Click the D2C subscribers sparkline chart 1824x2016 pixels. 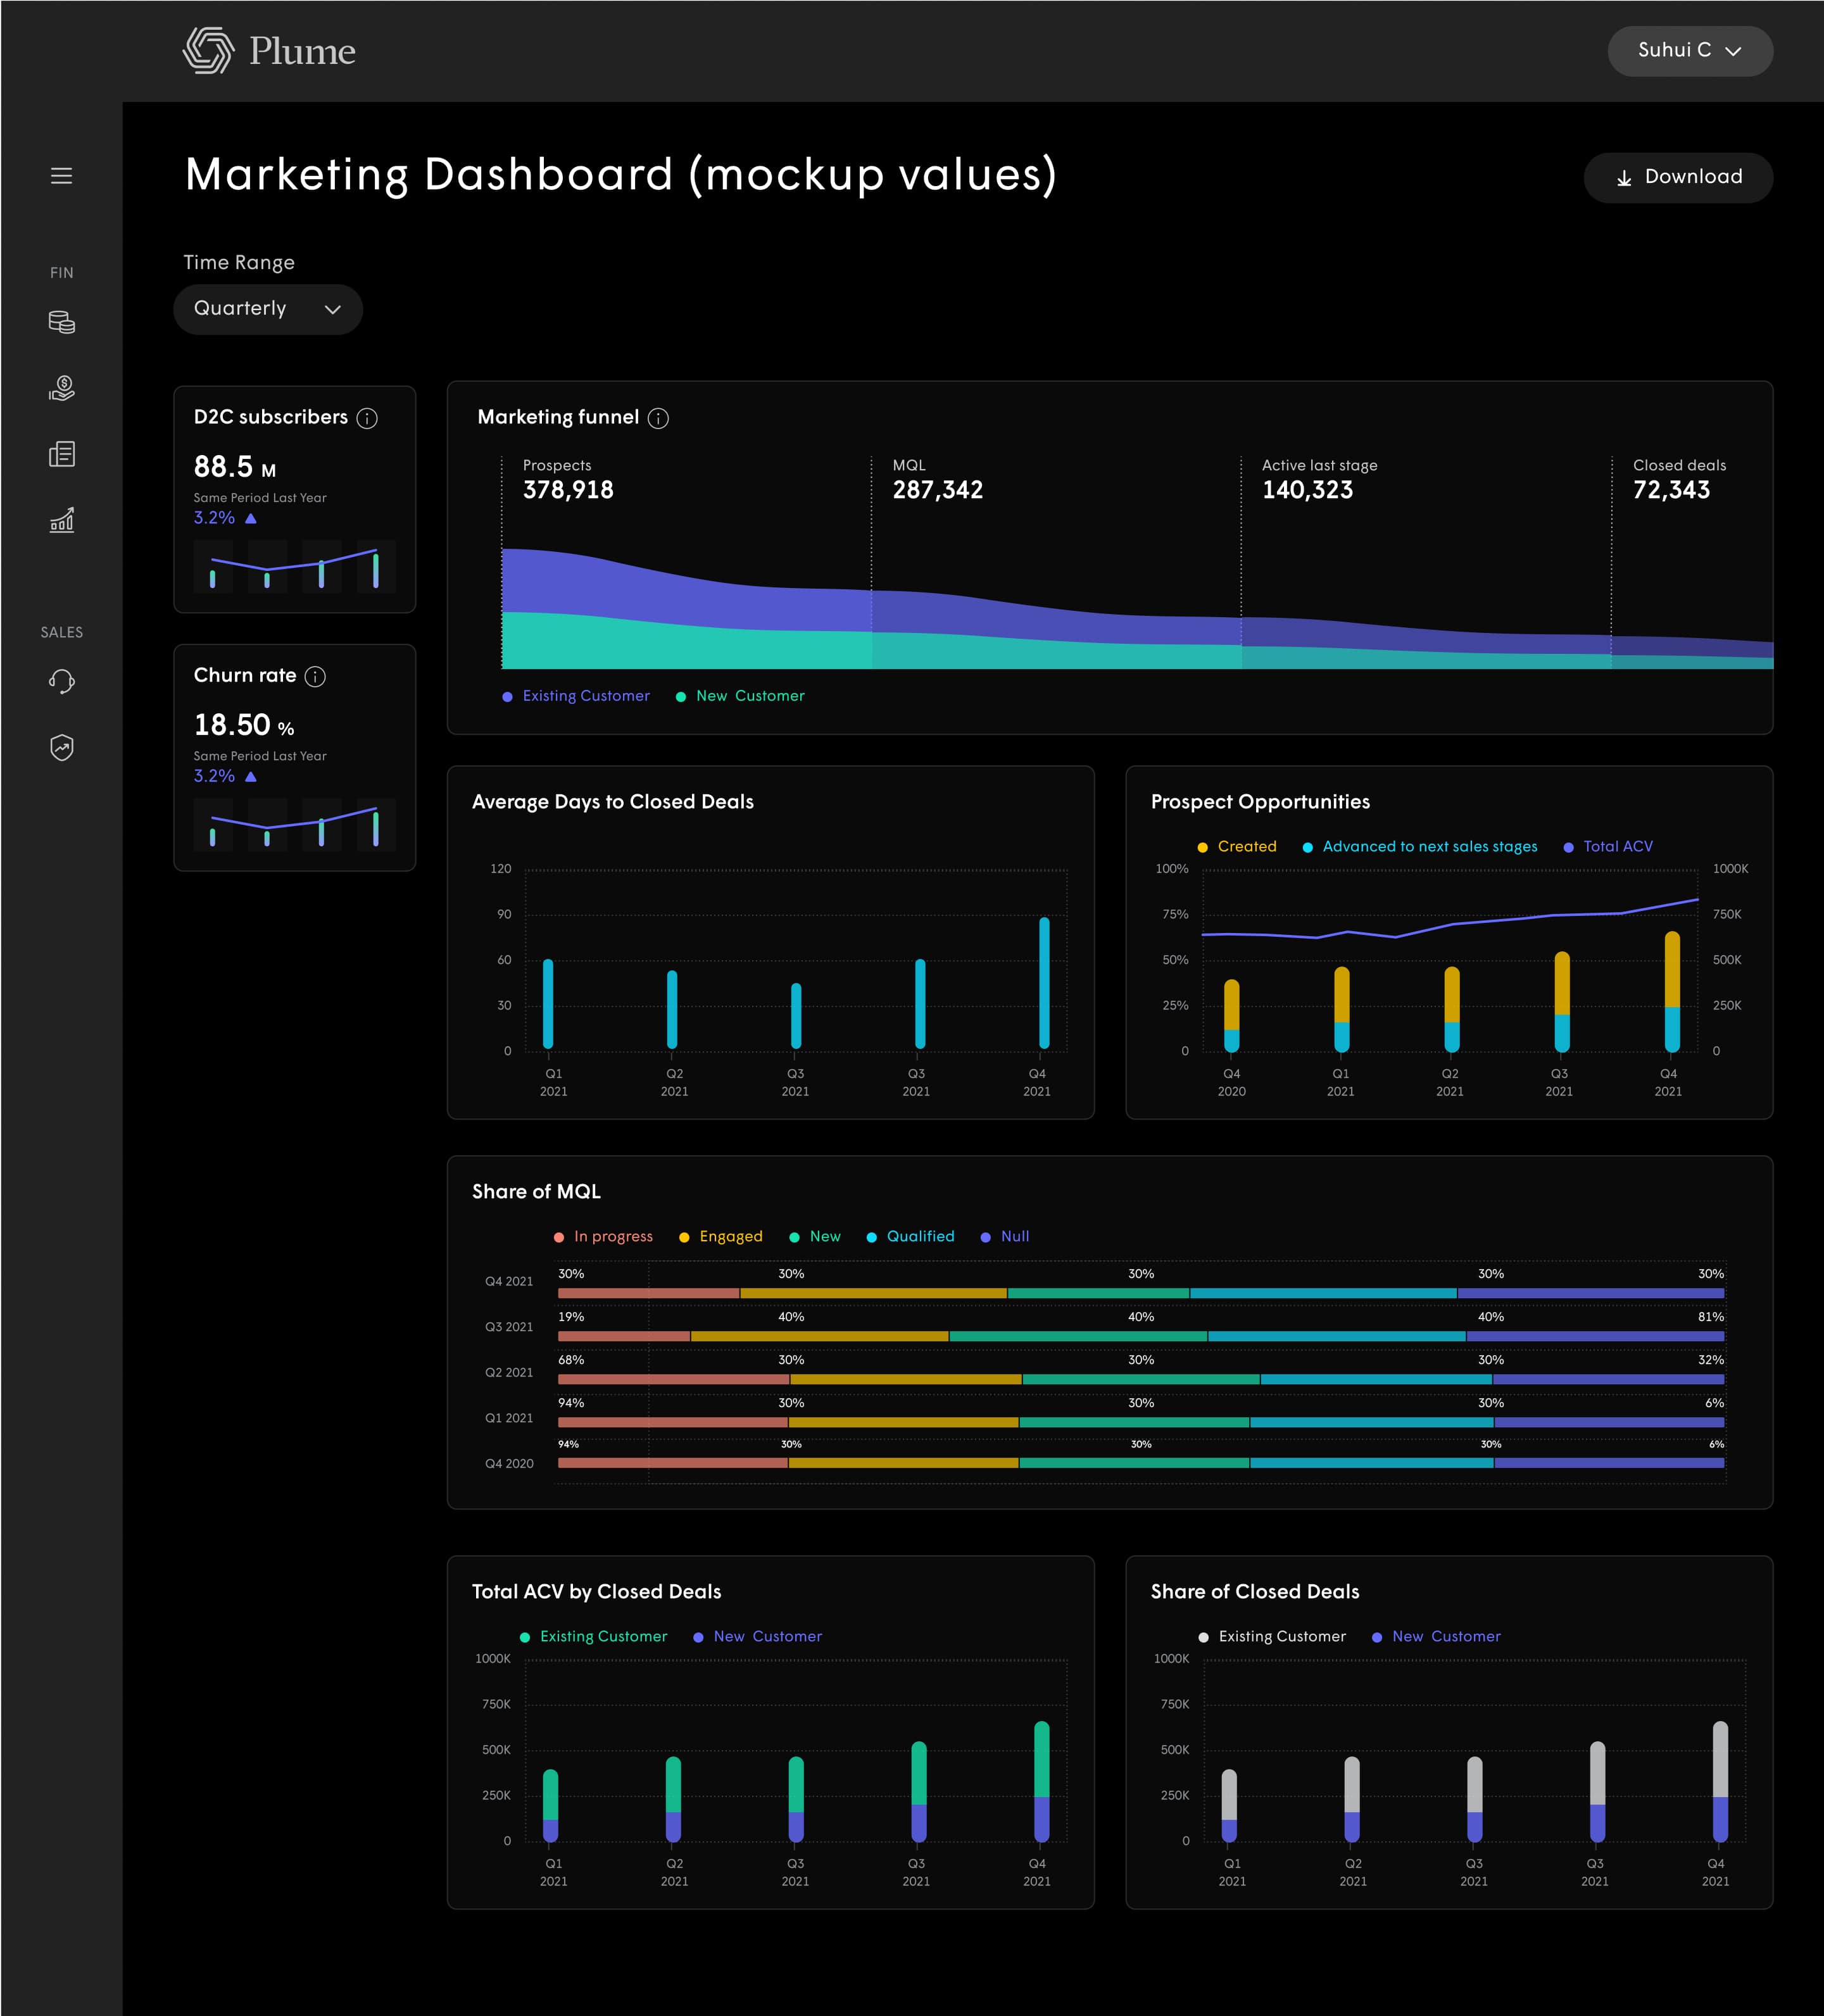pyautogui.click(x=294, y=567)
